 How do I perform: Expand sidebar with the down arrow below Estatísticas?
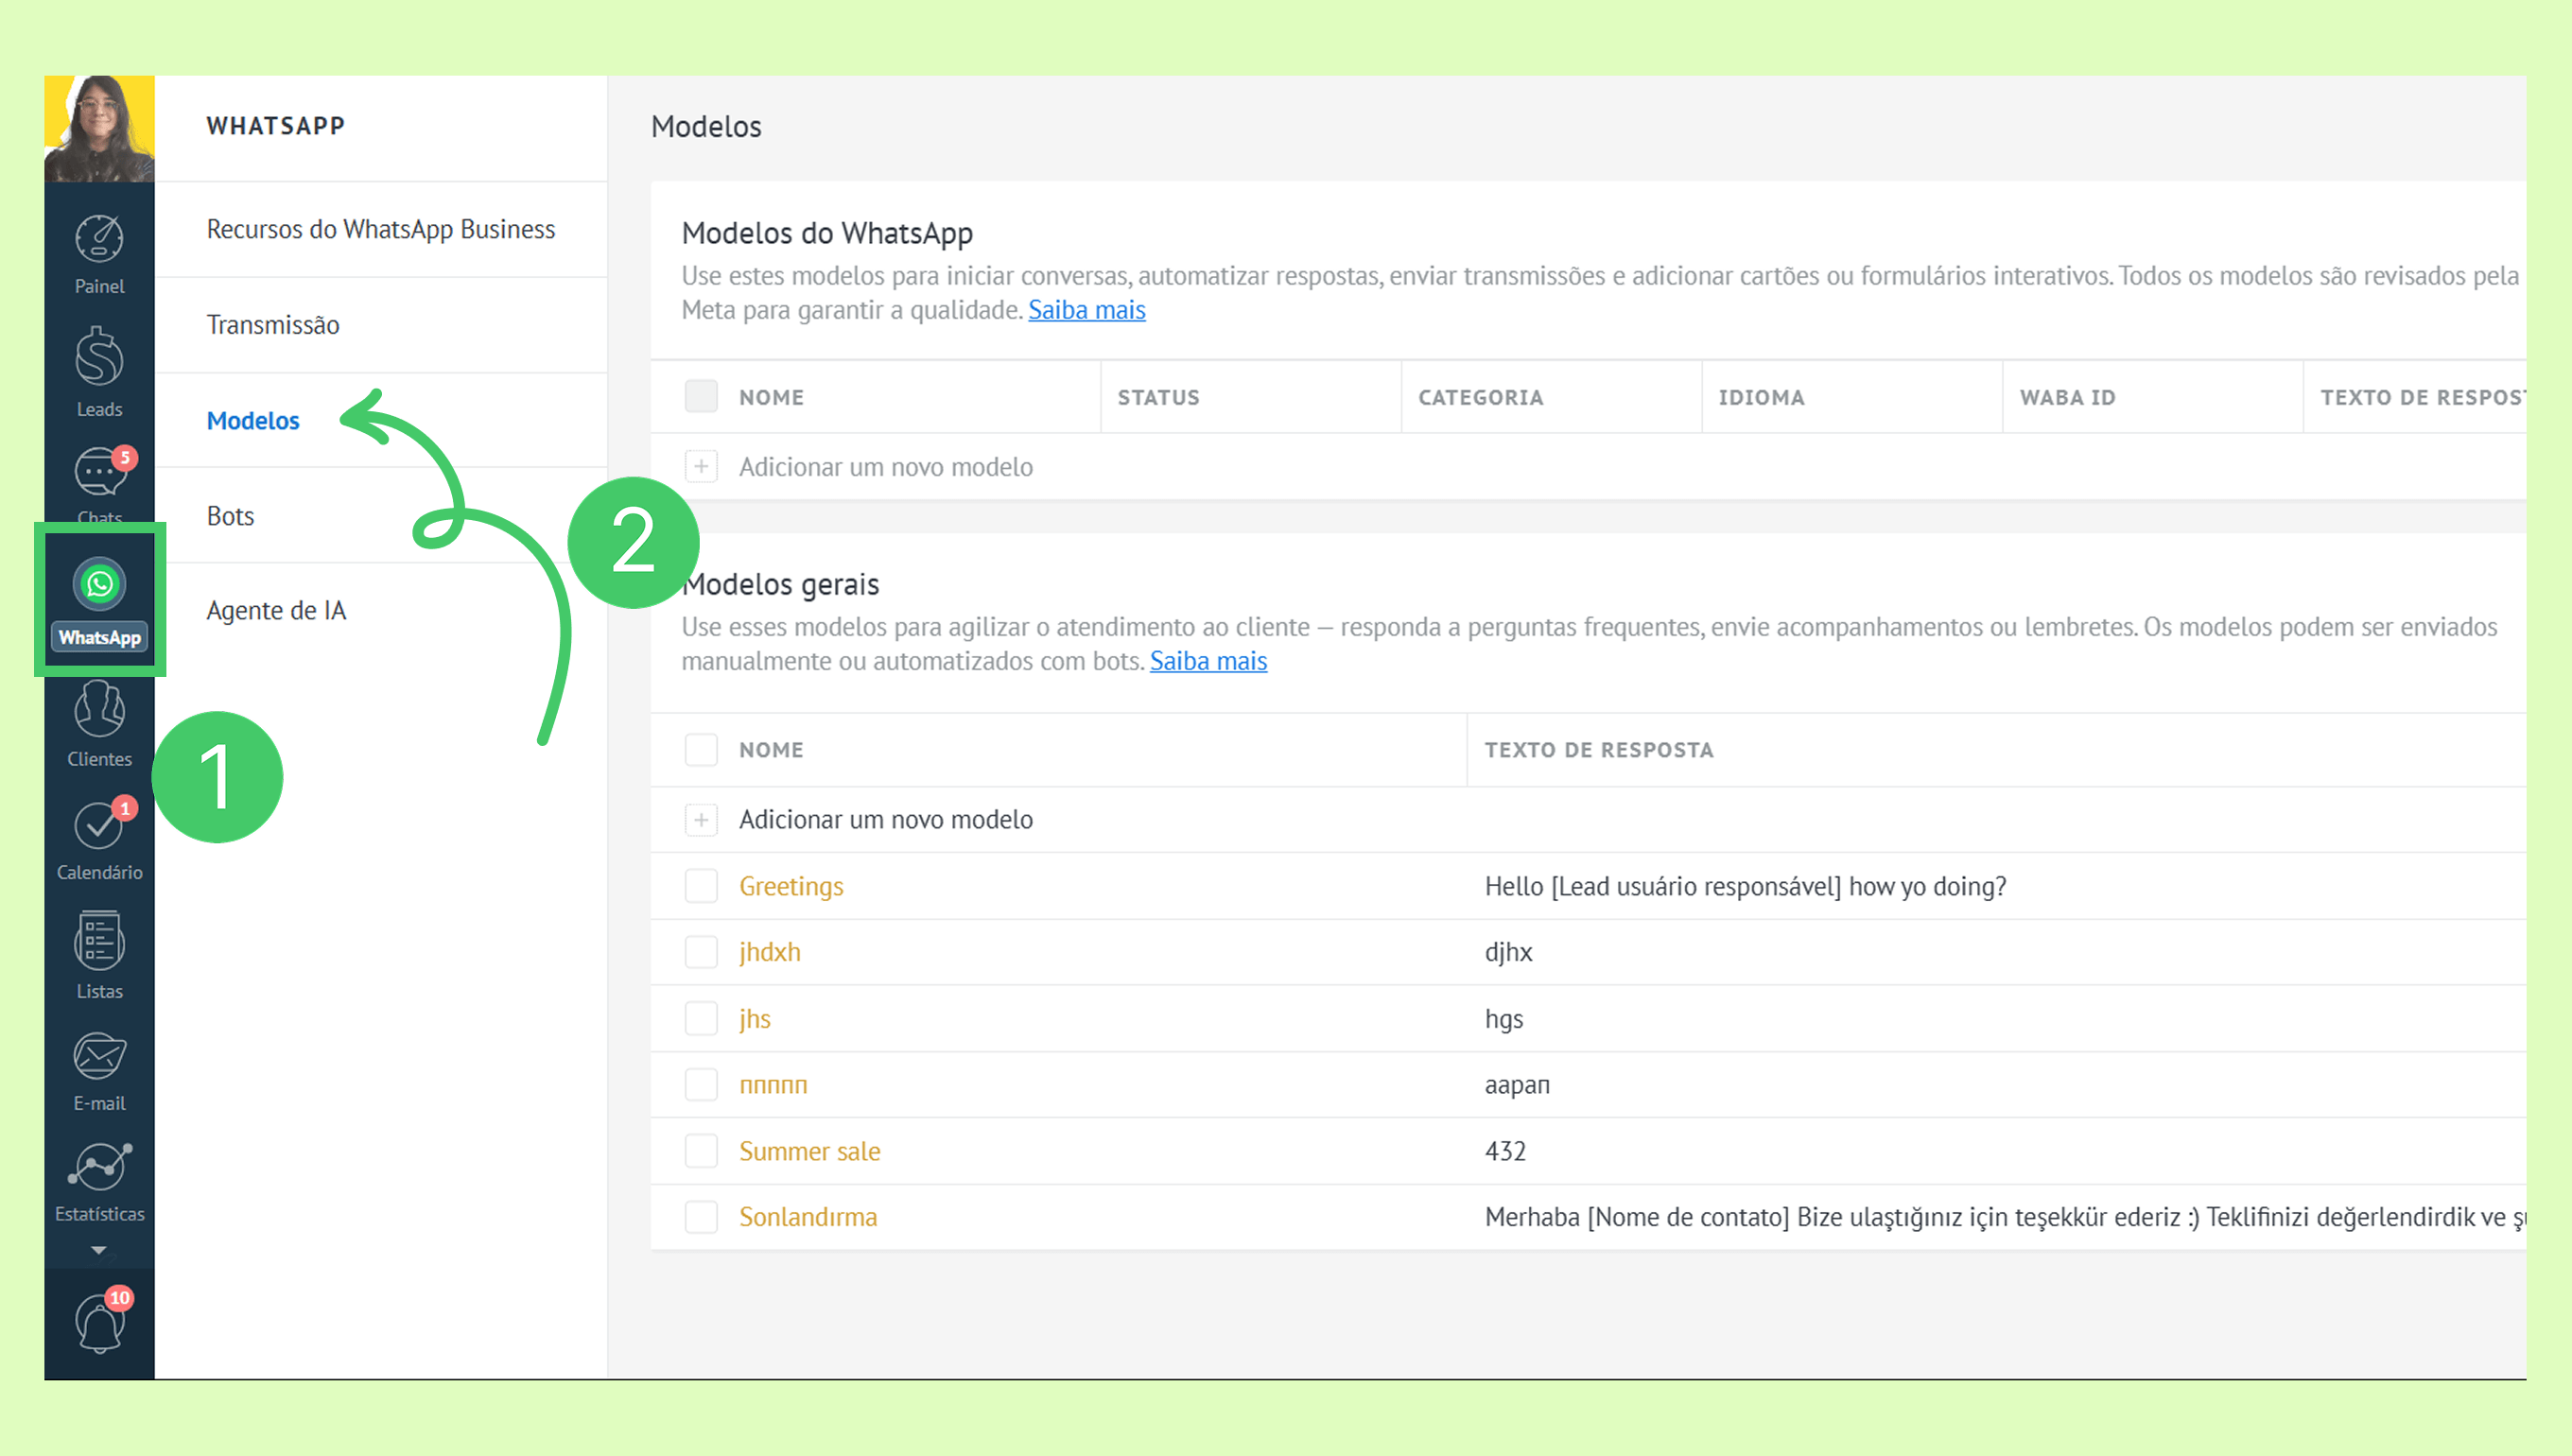tap(99, 1250)
